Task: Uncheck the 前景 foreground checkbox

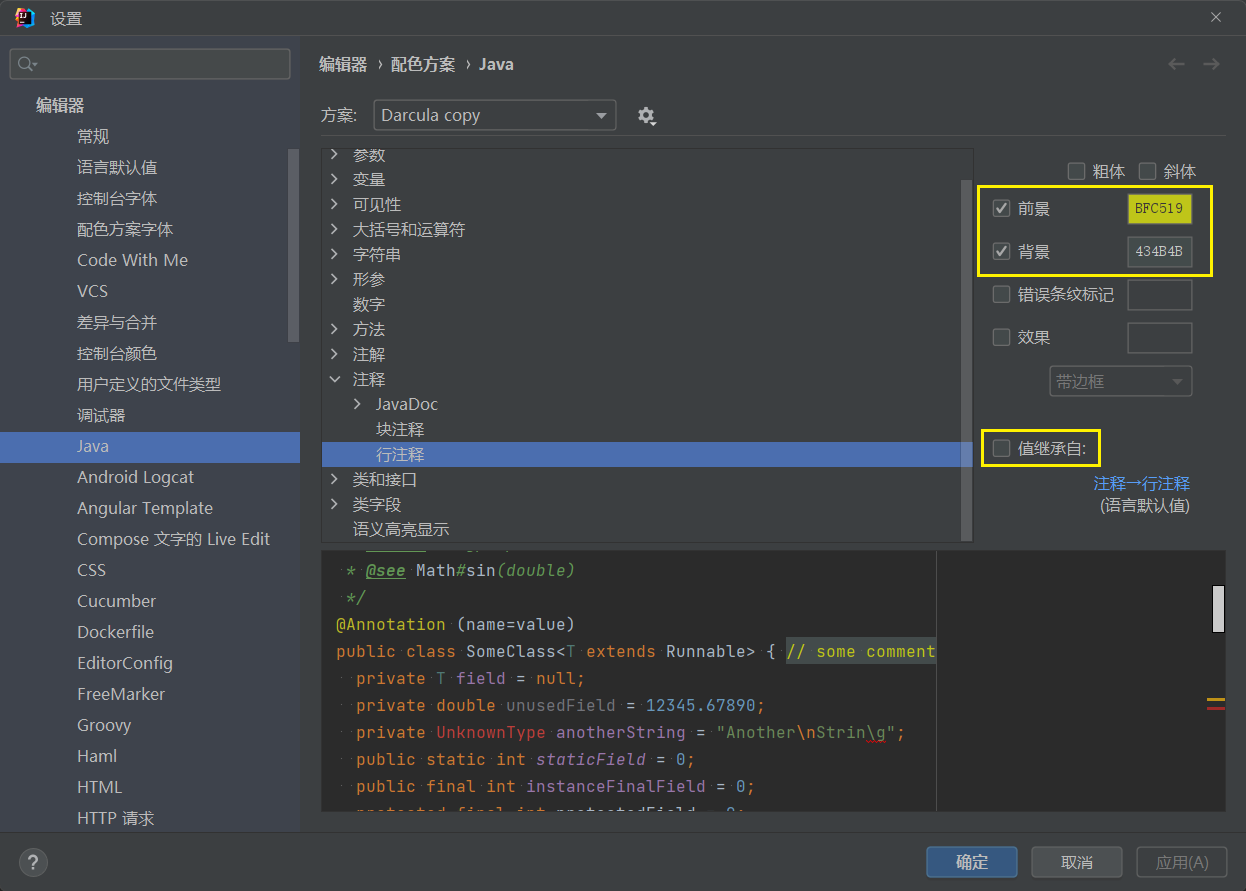Action: [x=1001, y=209]
